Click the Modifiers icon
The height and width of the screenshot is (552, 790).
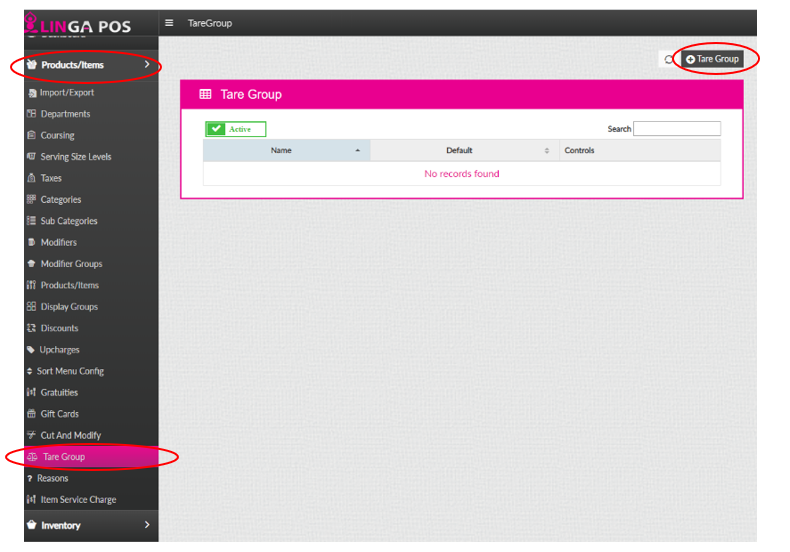click(x=31, y=242)
